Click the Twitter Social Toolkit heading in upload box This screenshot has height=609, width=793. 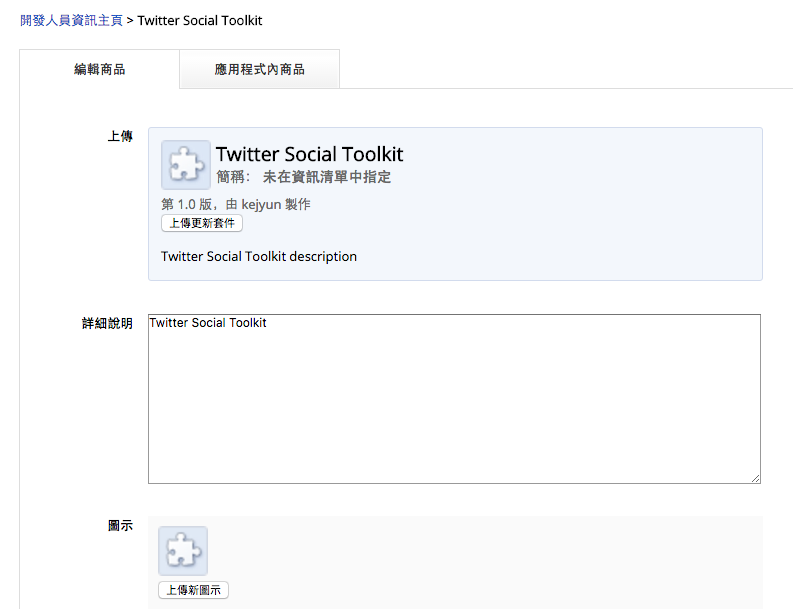[x=309, y=154]
